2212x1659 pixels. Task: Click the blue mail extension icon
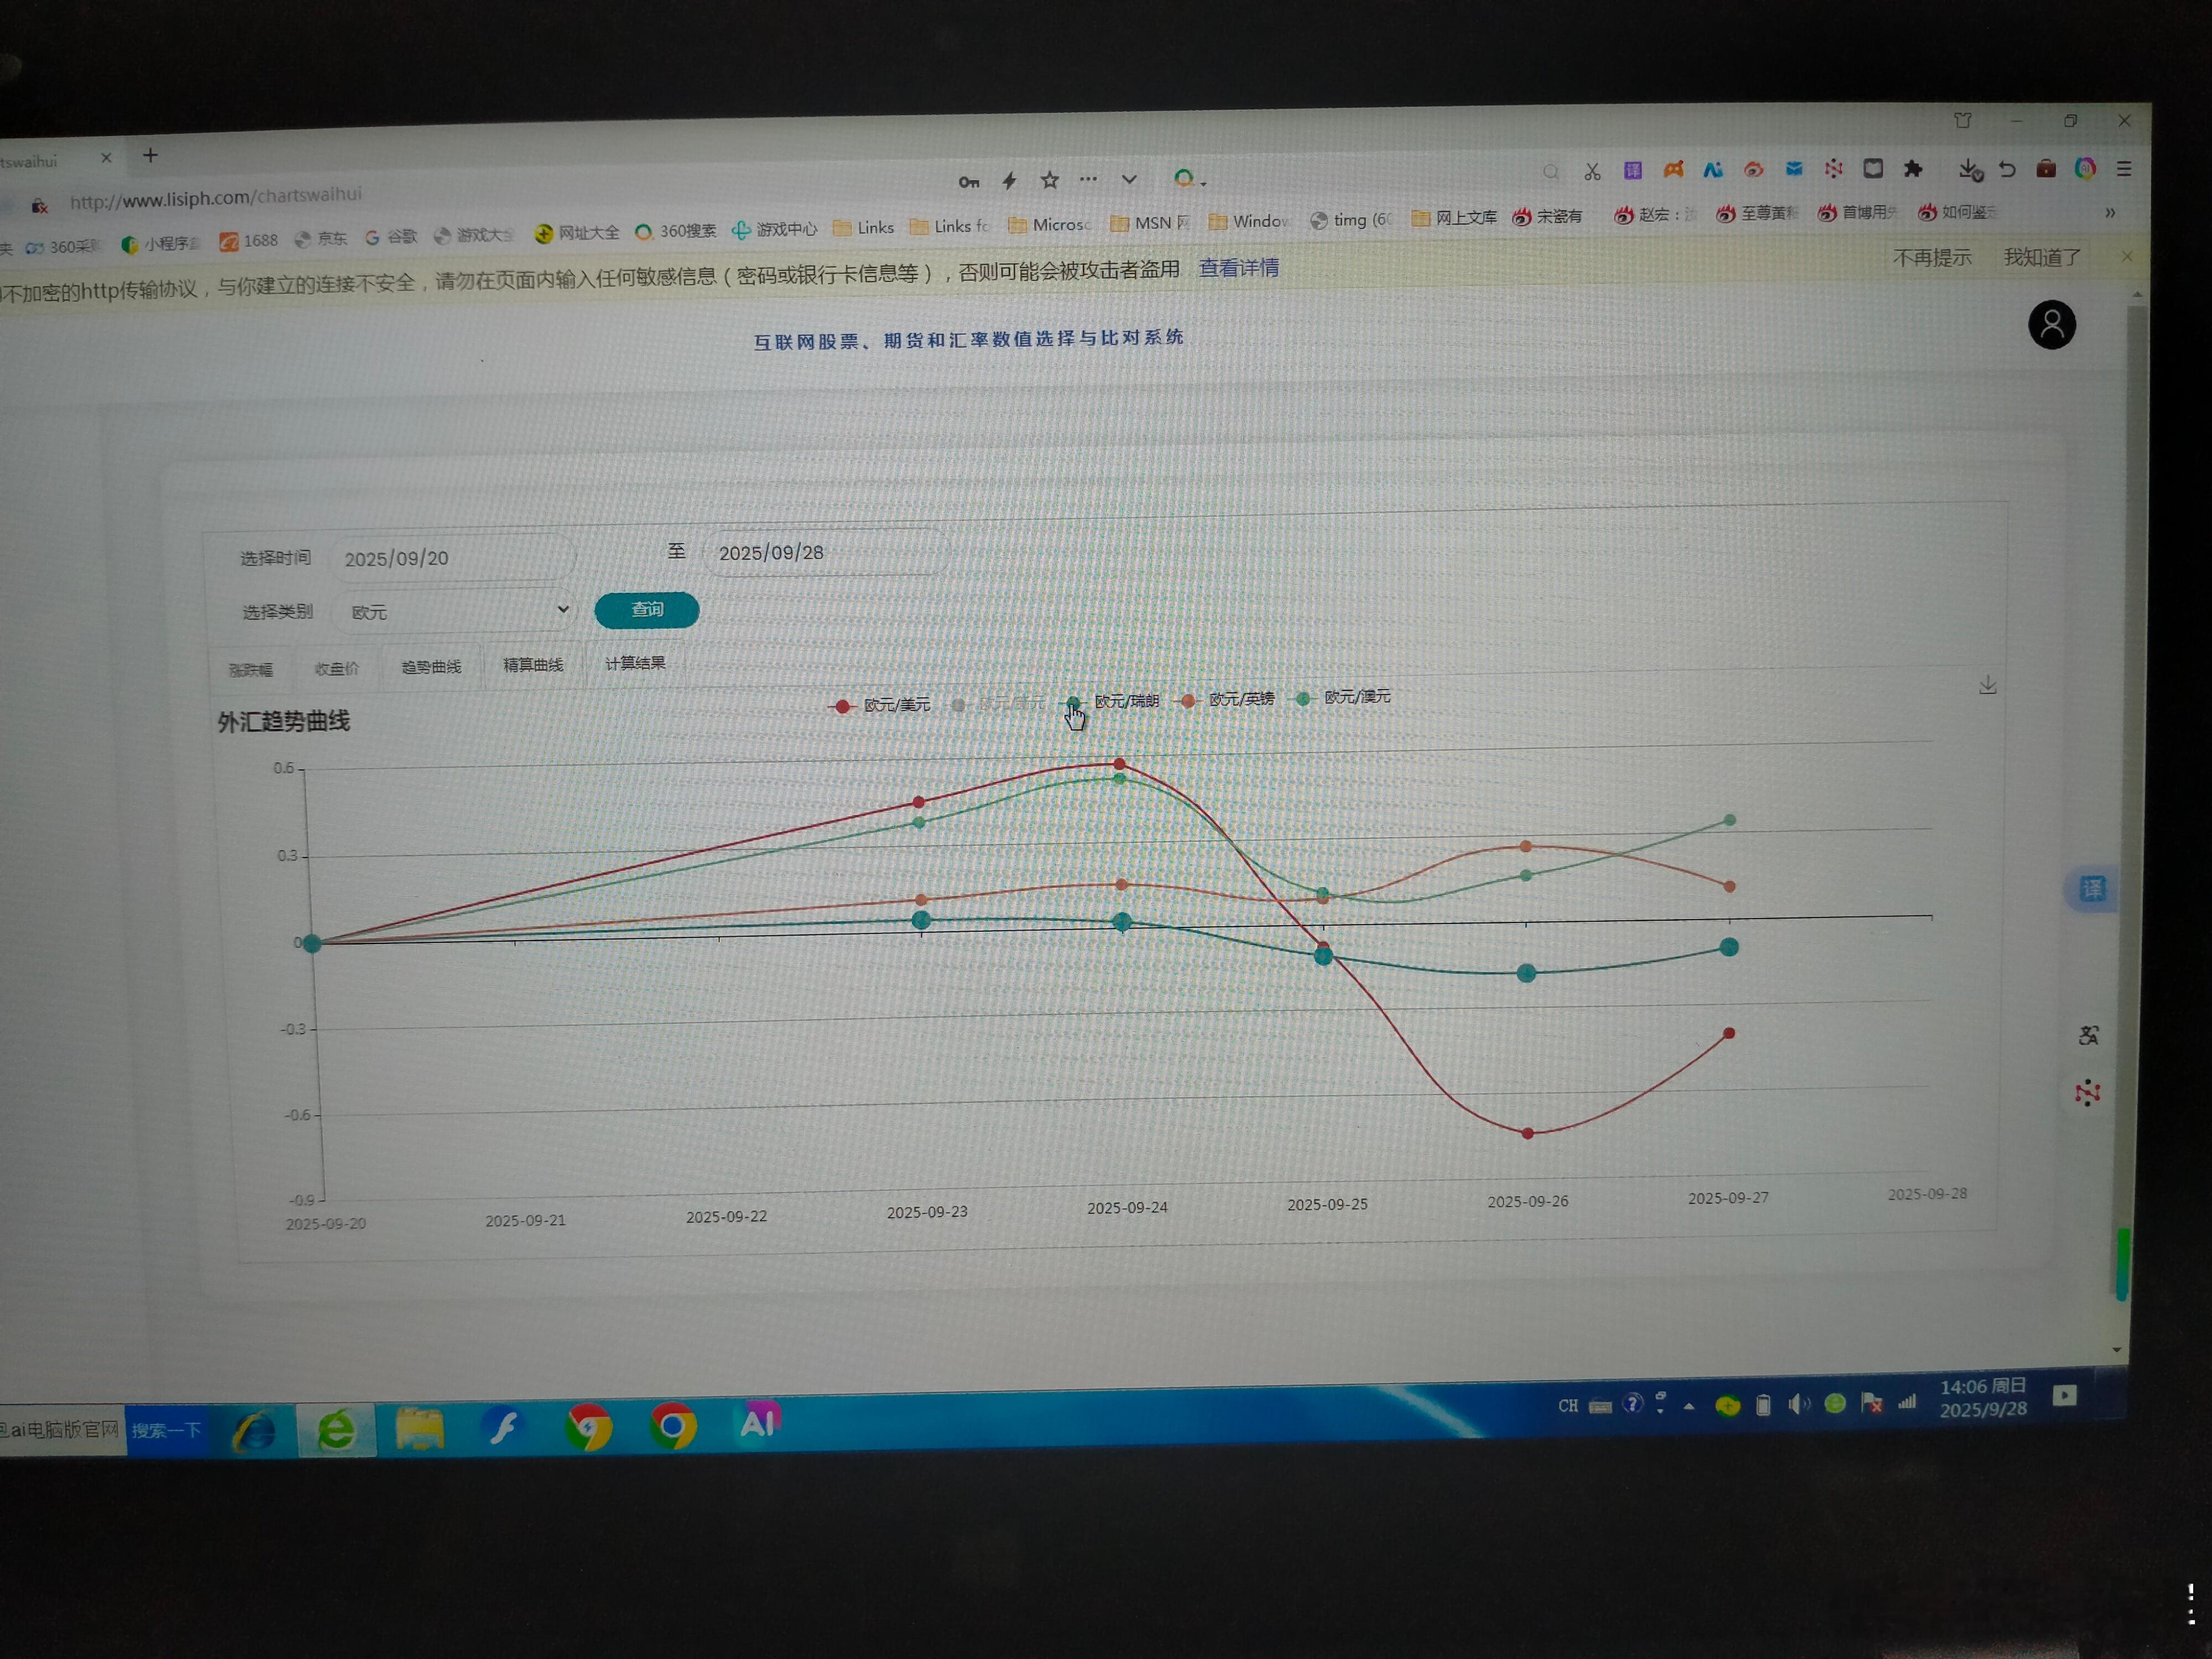[x=1794, y=169]
